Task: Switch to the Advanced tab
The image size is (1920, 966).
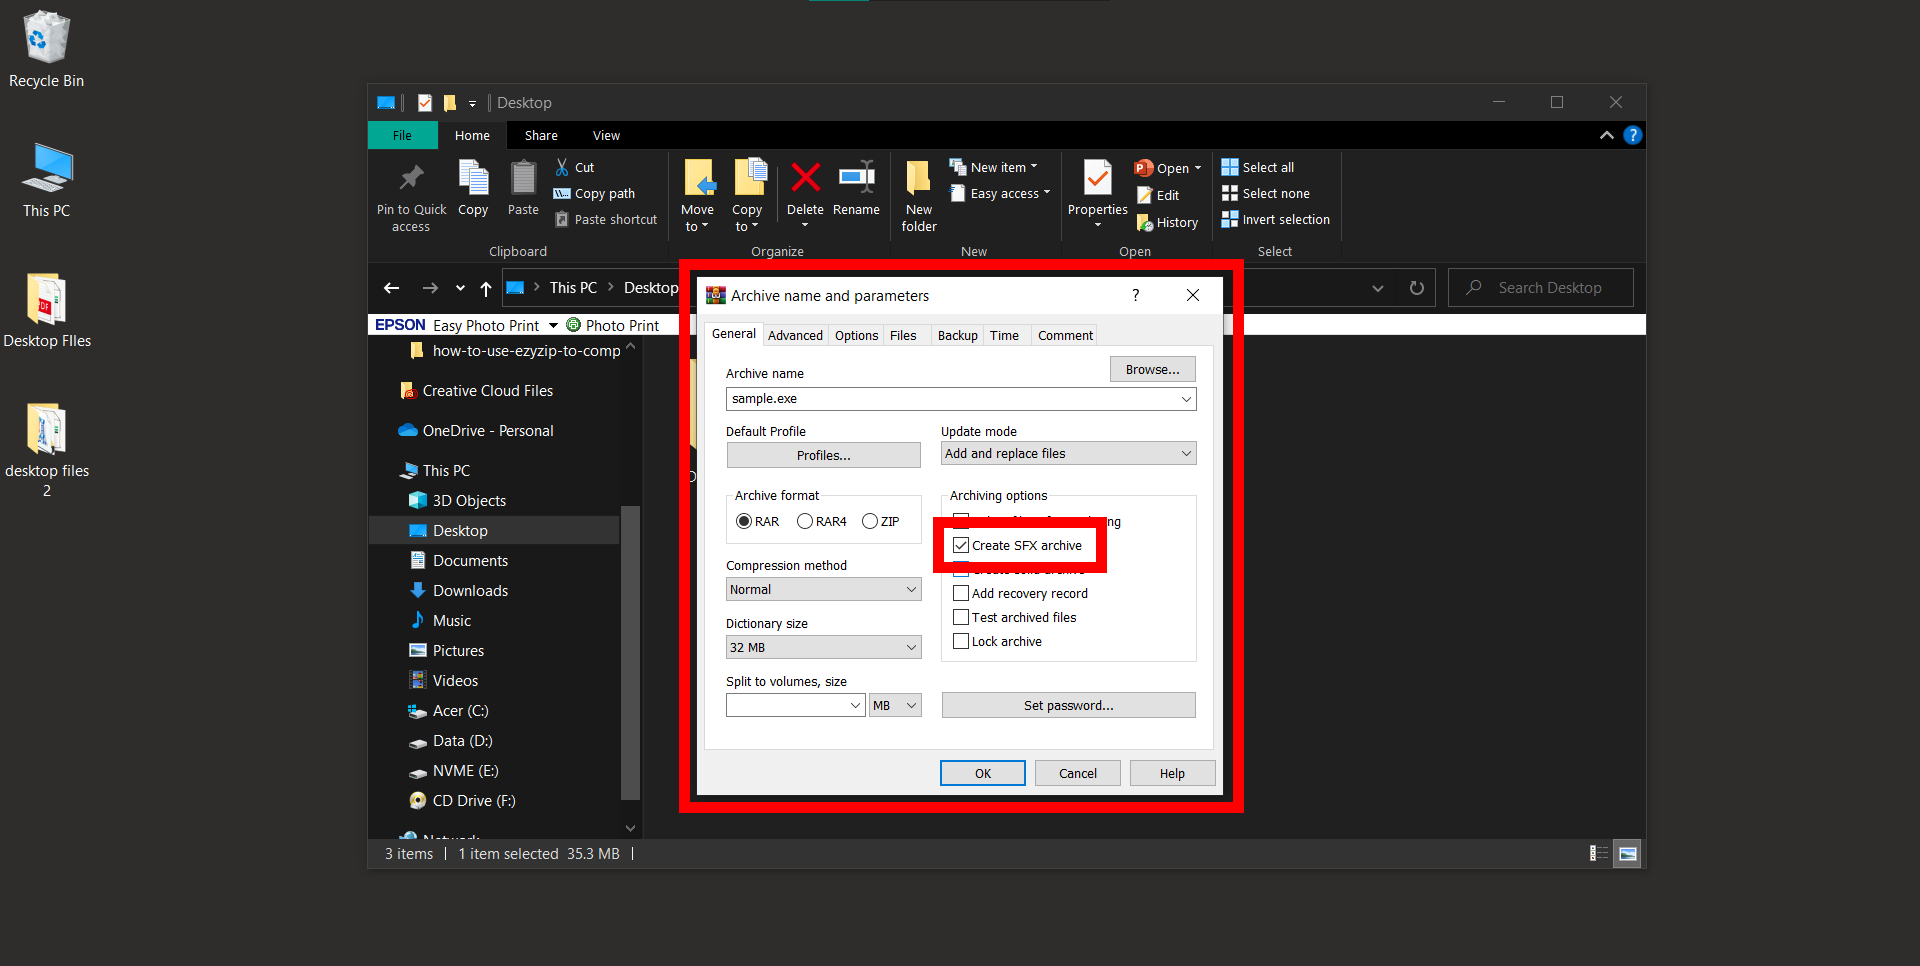Action: pos(795,335)
